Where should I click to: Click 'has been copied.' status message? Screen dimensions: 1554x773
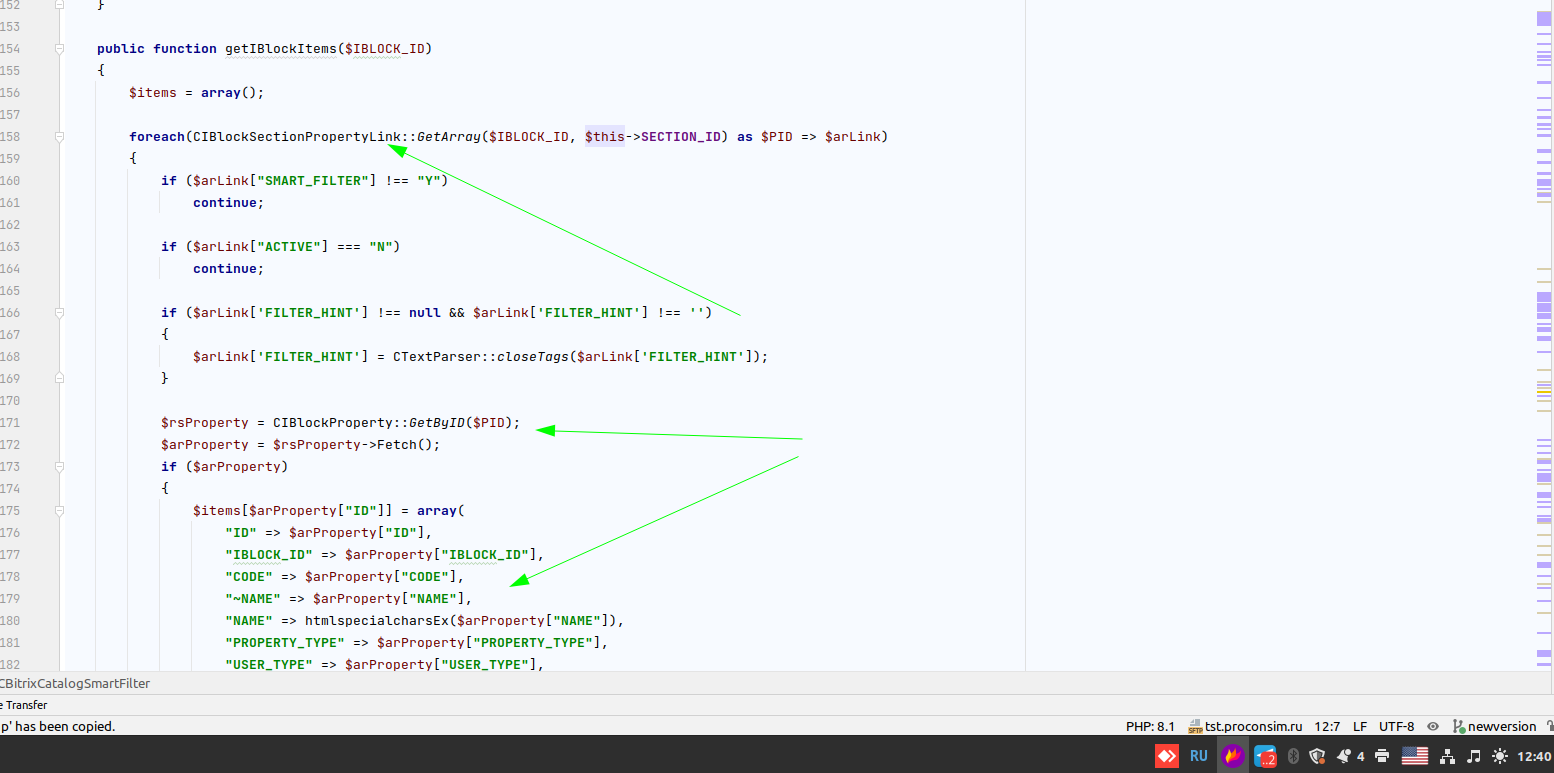(63, 727)
